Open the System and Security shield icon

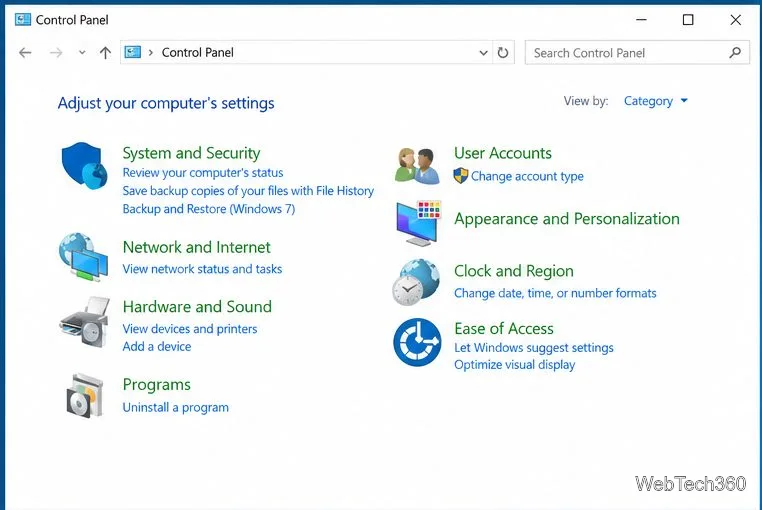click(84, 165)
